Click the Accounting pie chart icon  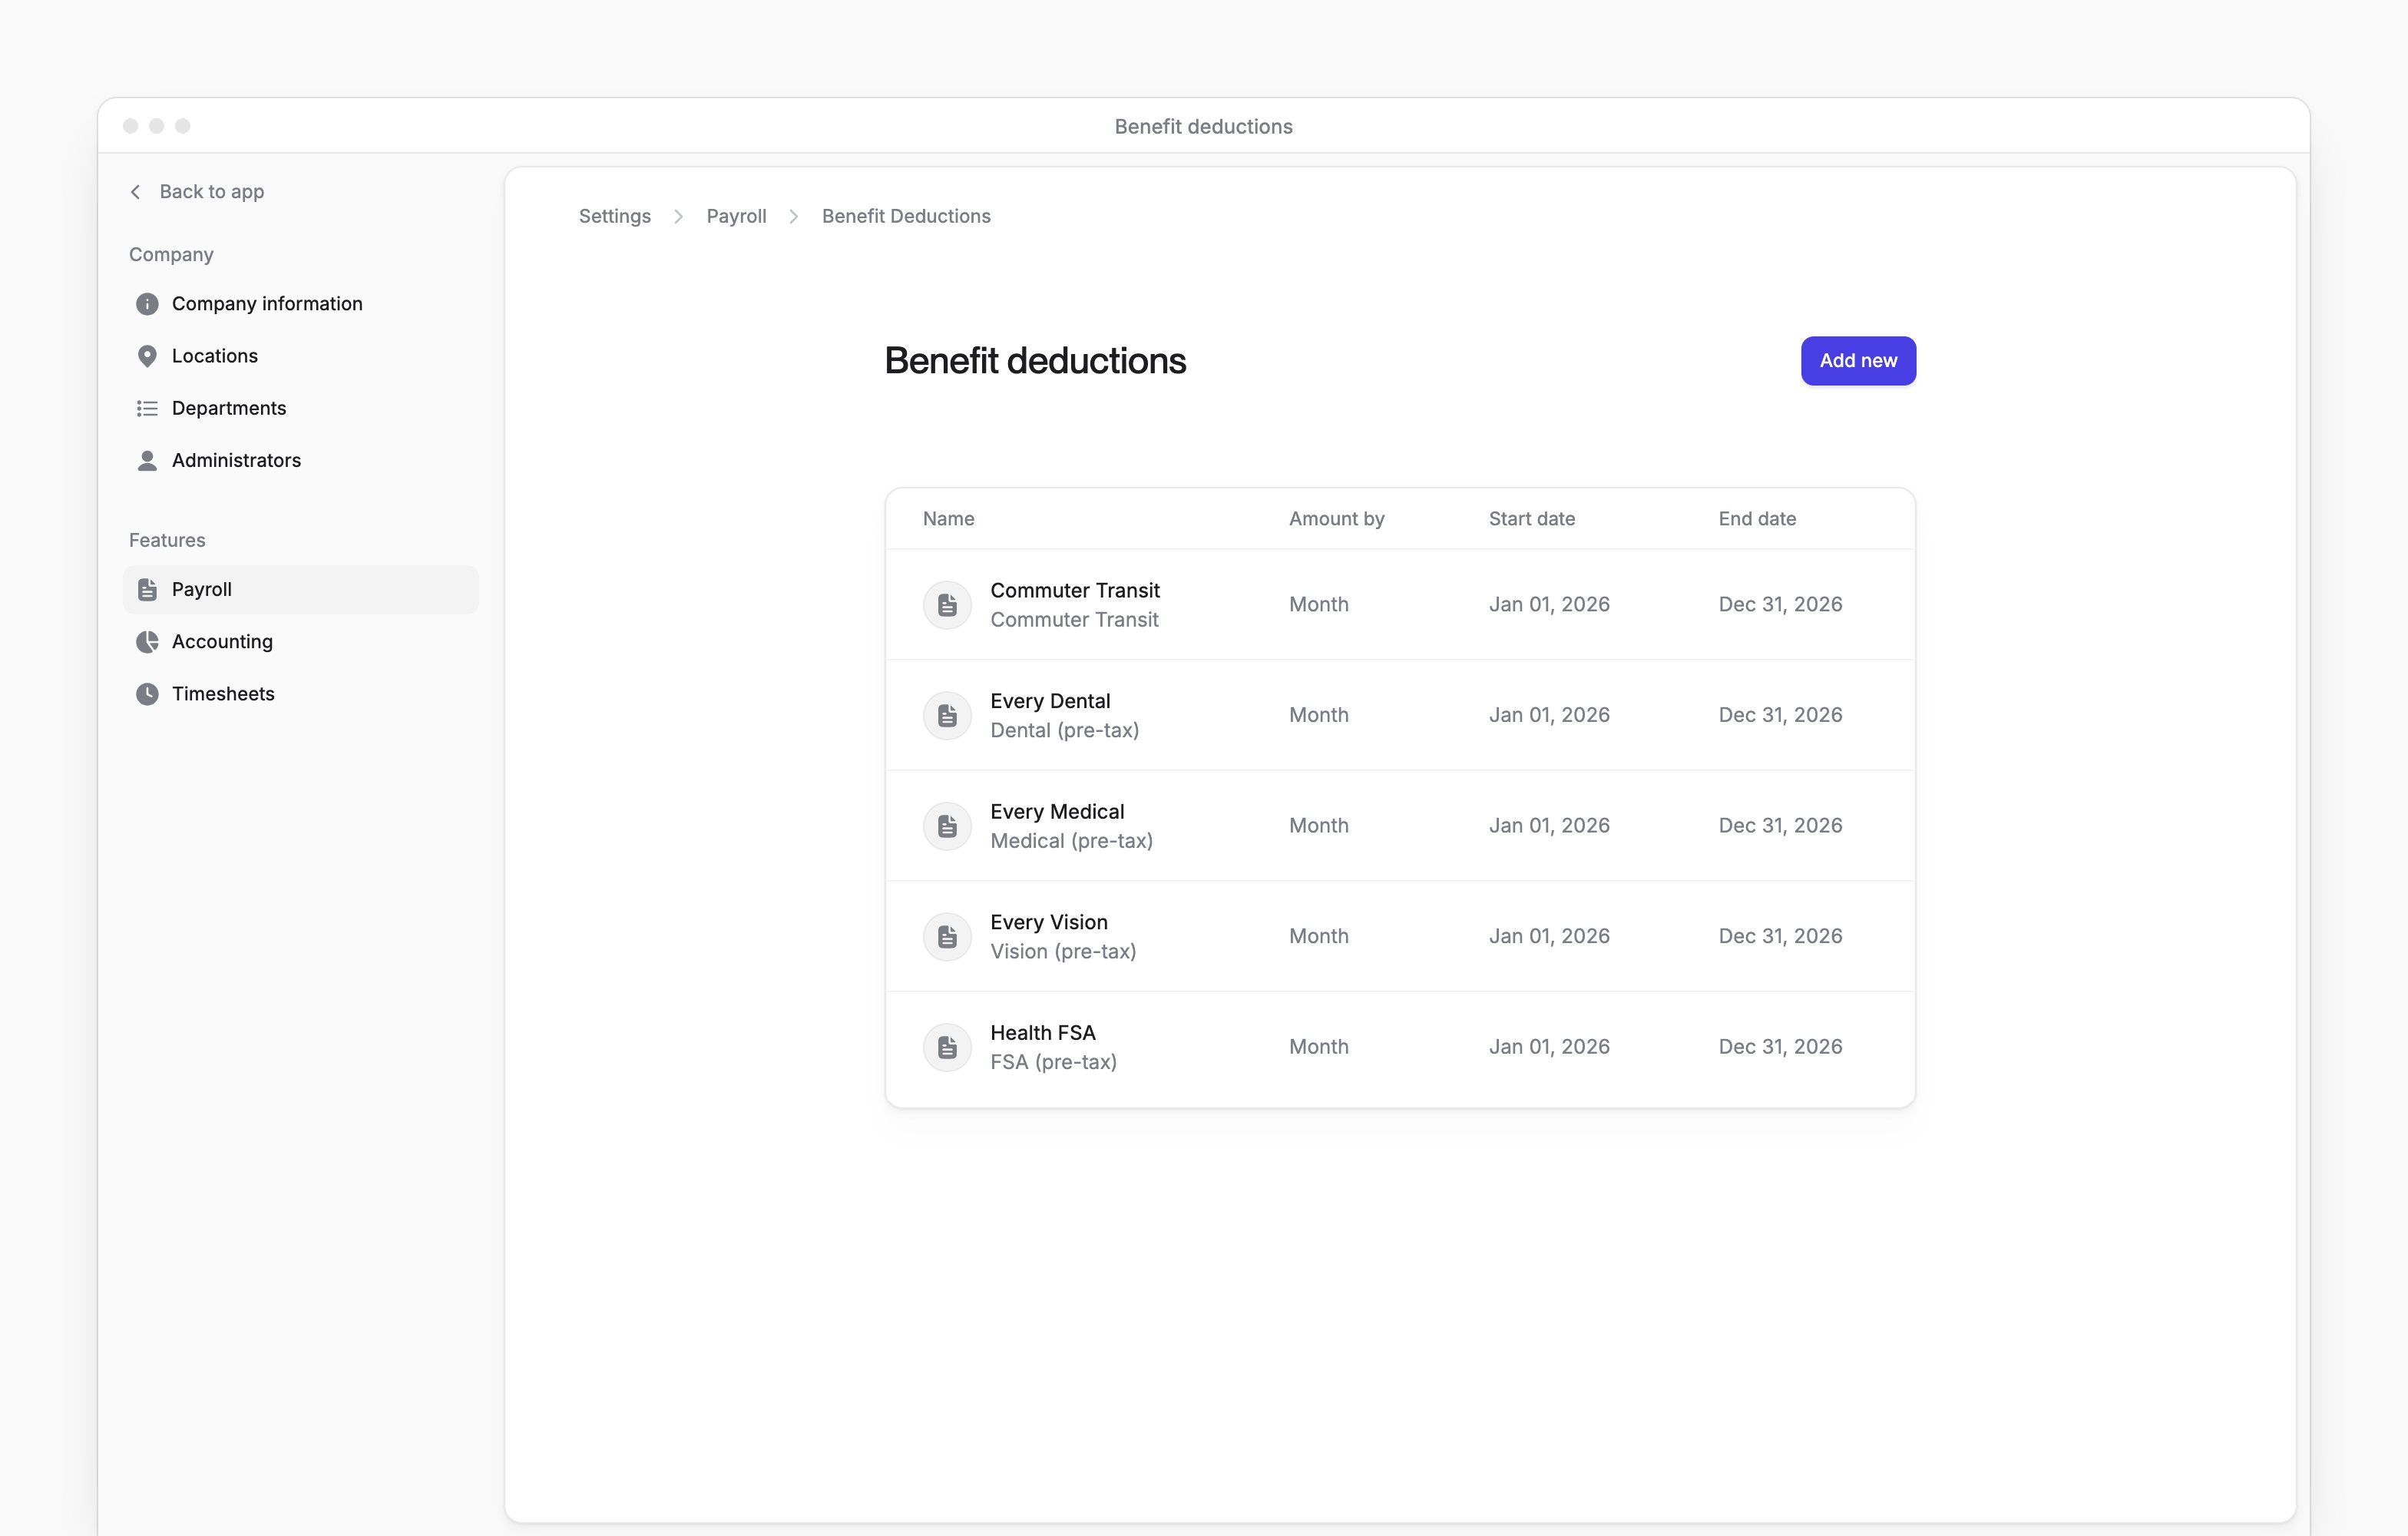point(147,642)
